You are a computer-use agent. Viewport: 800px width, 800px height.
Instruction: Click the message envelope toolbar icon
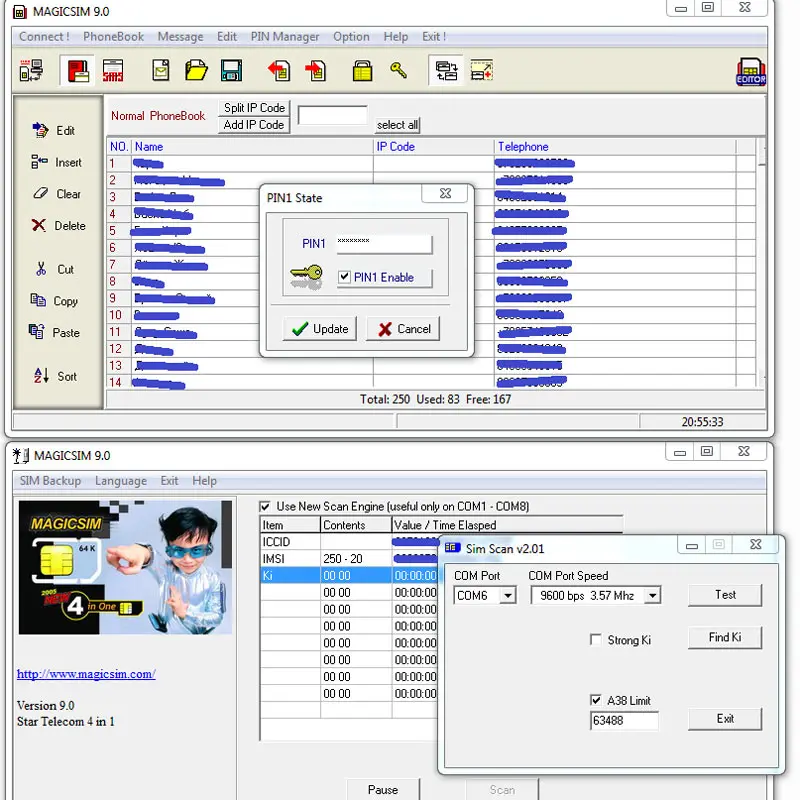[x=160, y=70]
